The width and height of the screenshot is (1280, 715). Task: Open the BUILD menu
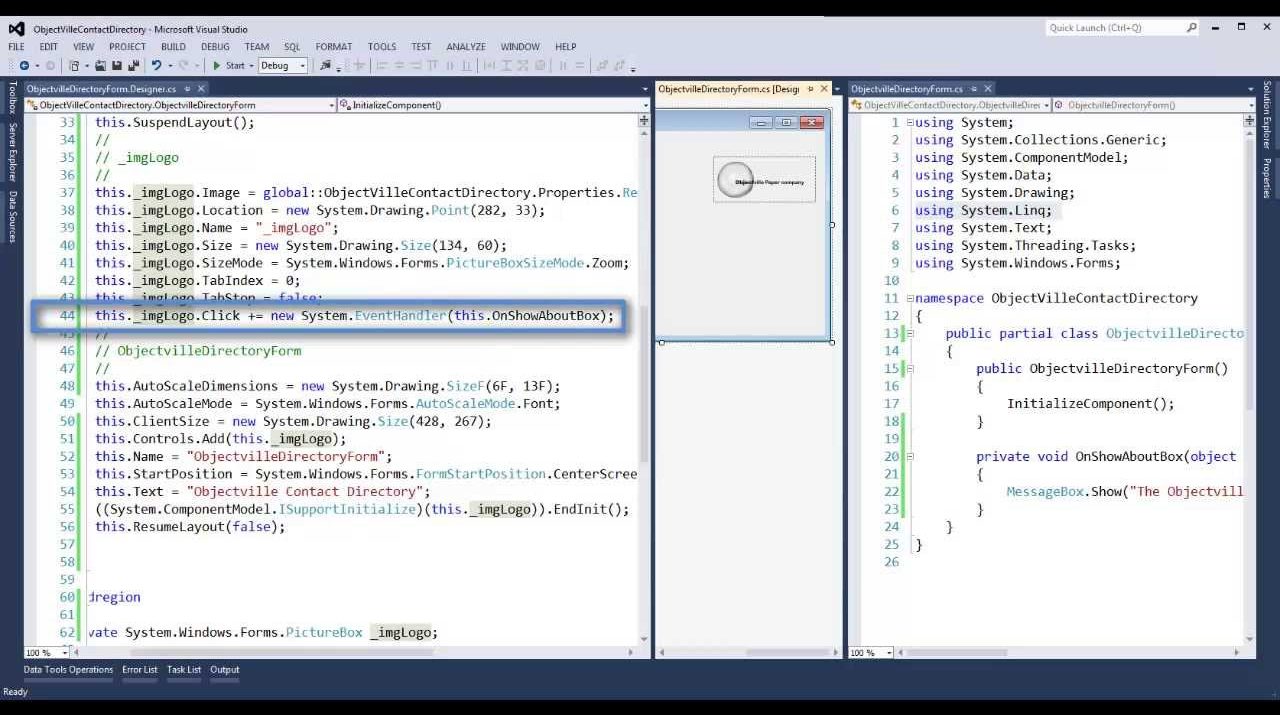click(x=173, y=46)
